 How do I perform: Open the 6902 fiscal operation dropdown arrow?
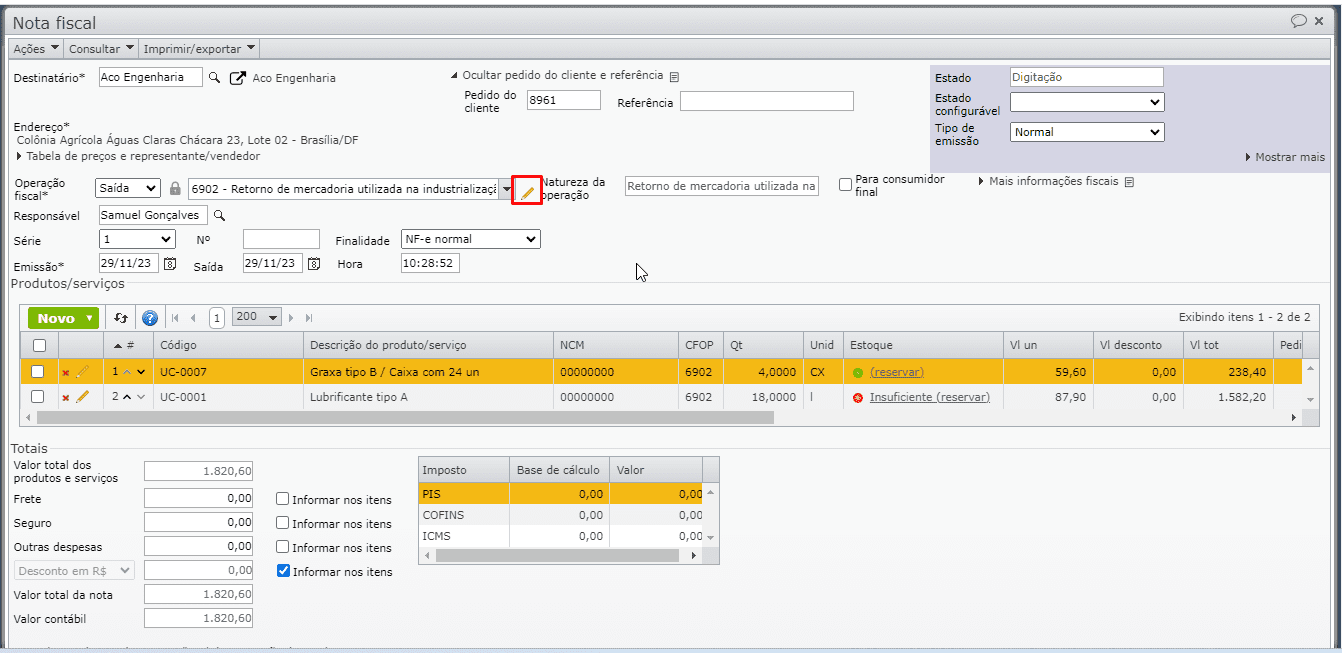click(506, 189)
